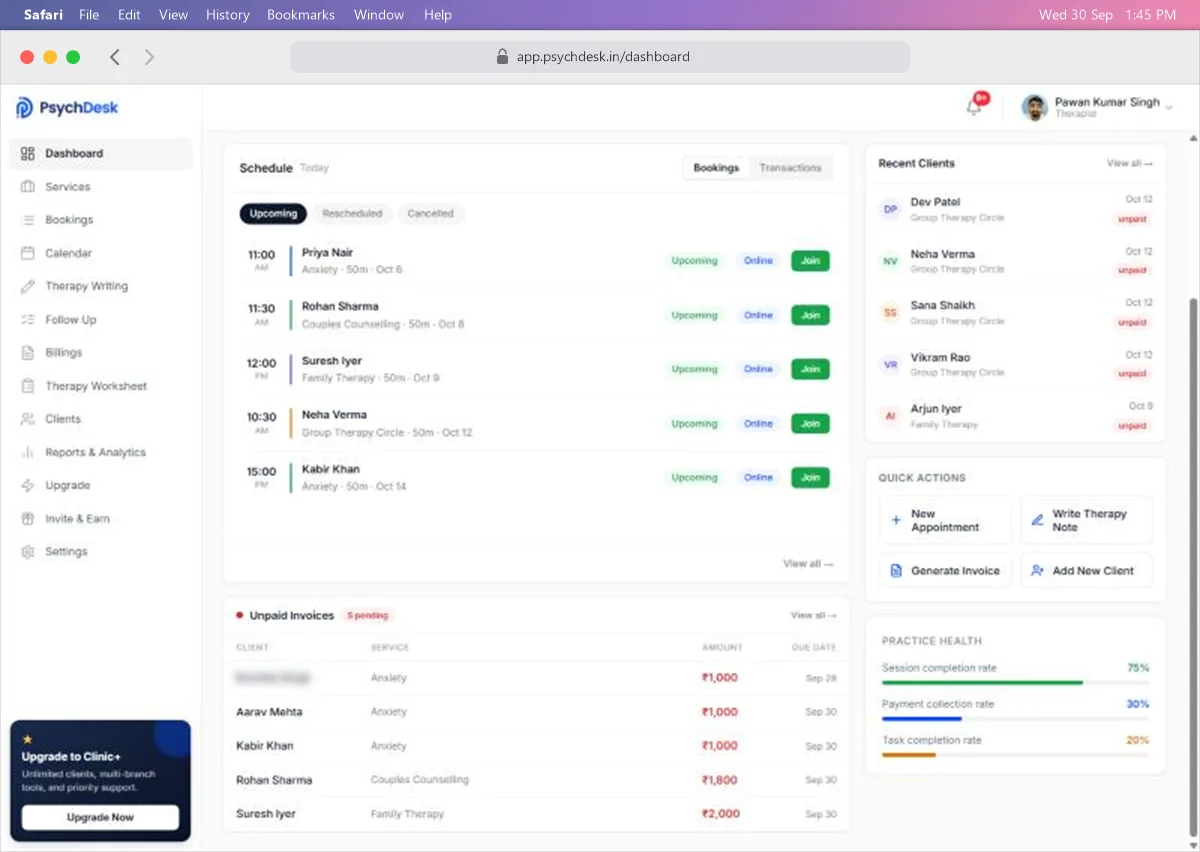Join Kabir Khan's 15:00 session
Screen dimensions: 1200x852
(x=810, y=478)
